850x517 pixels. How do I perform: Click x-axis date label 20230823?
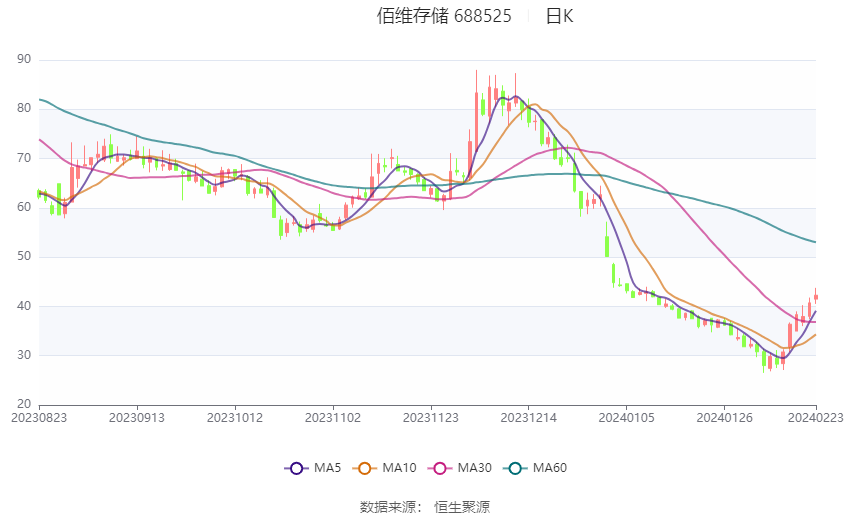coord(39,418)
